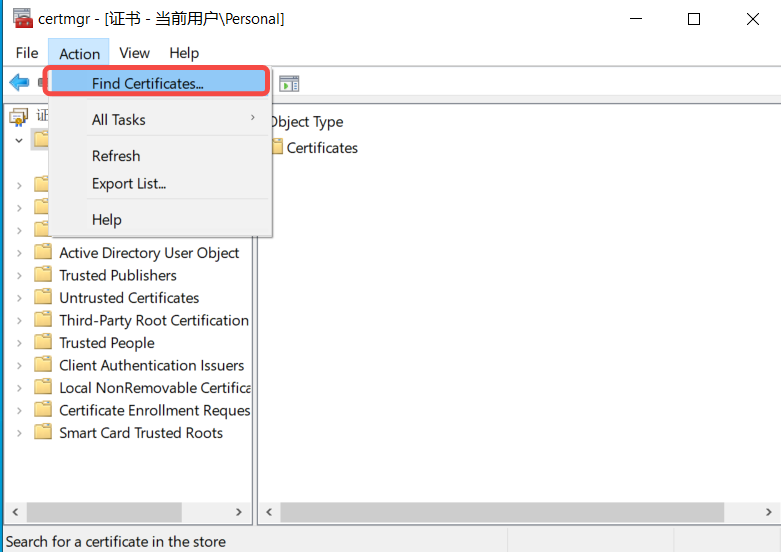Open the File menu

point(27,53)
